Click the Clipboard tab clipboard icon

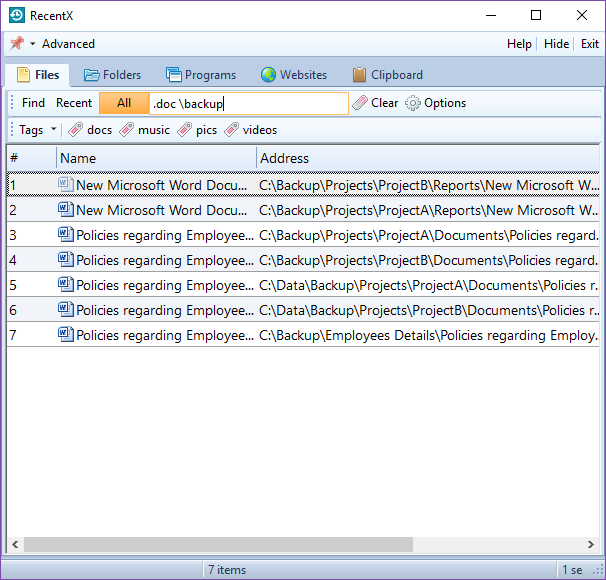[359, 75]
